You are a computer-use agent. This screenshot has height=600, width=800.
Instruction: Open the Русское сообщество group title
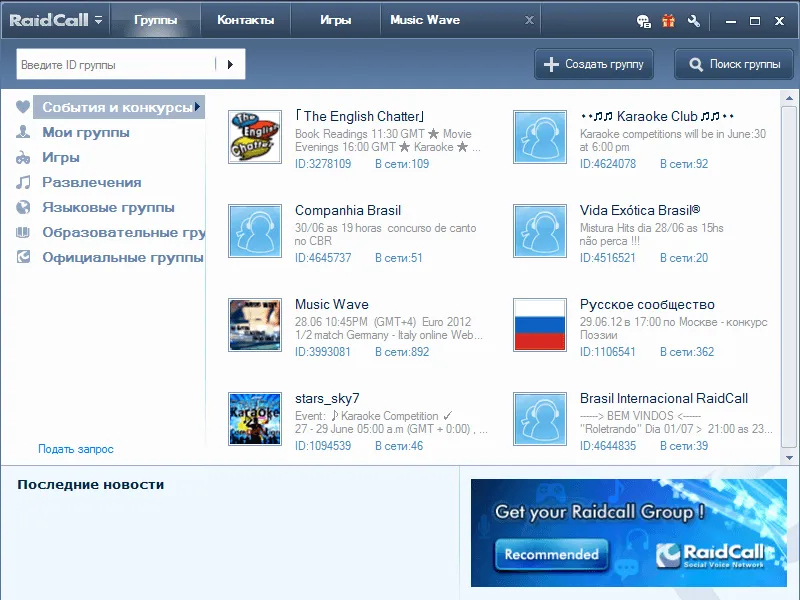[647, 305]
